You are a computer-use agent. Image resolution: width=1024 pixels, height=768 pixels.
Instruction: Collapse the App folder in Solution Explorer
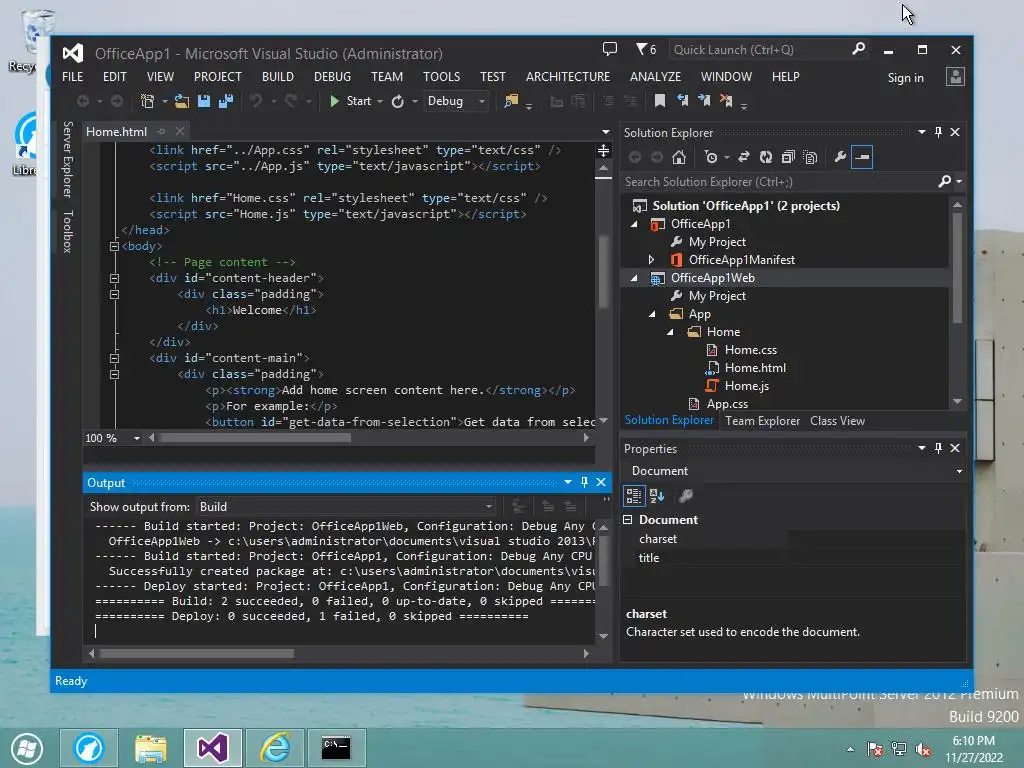(652, 314)
